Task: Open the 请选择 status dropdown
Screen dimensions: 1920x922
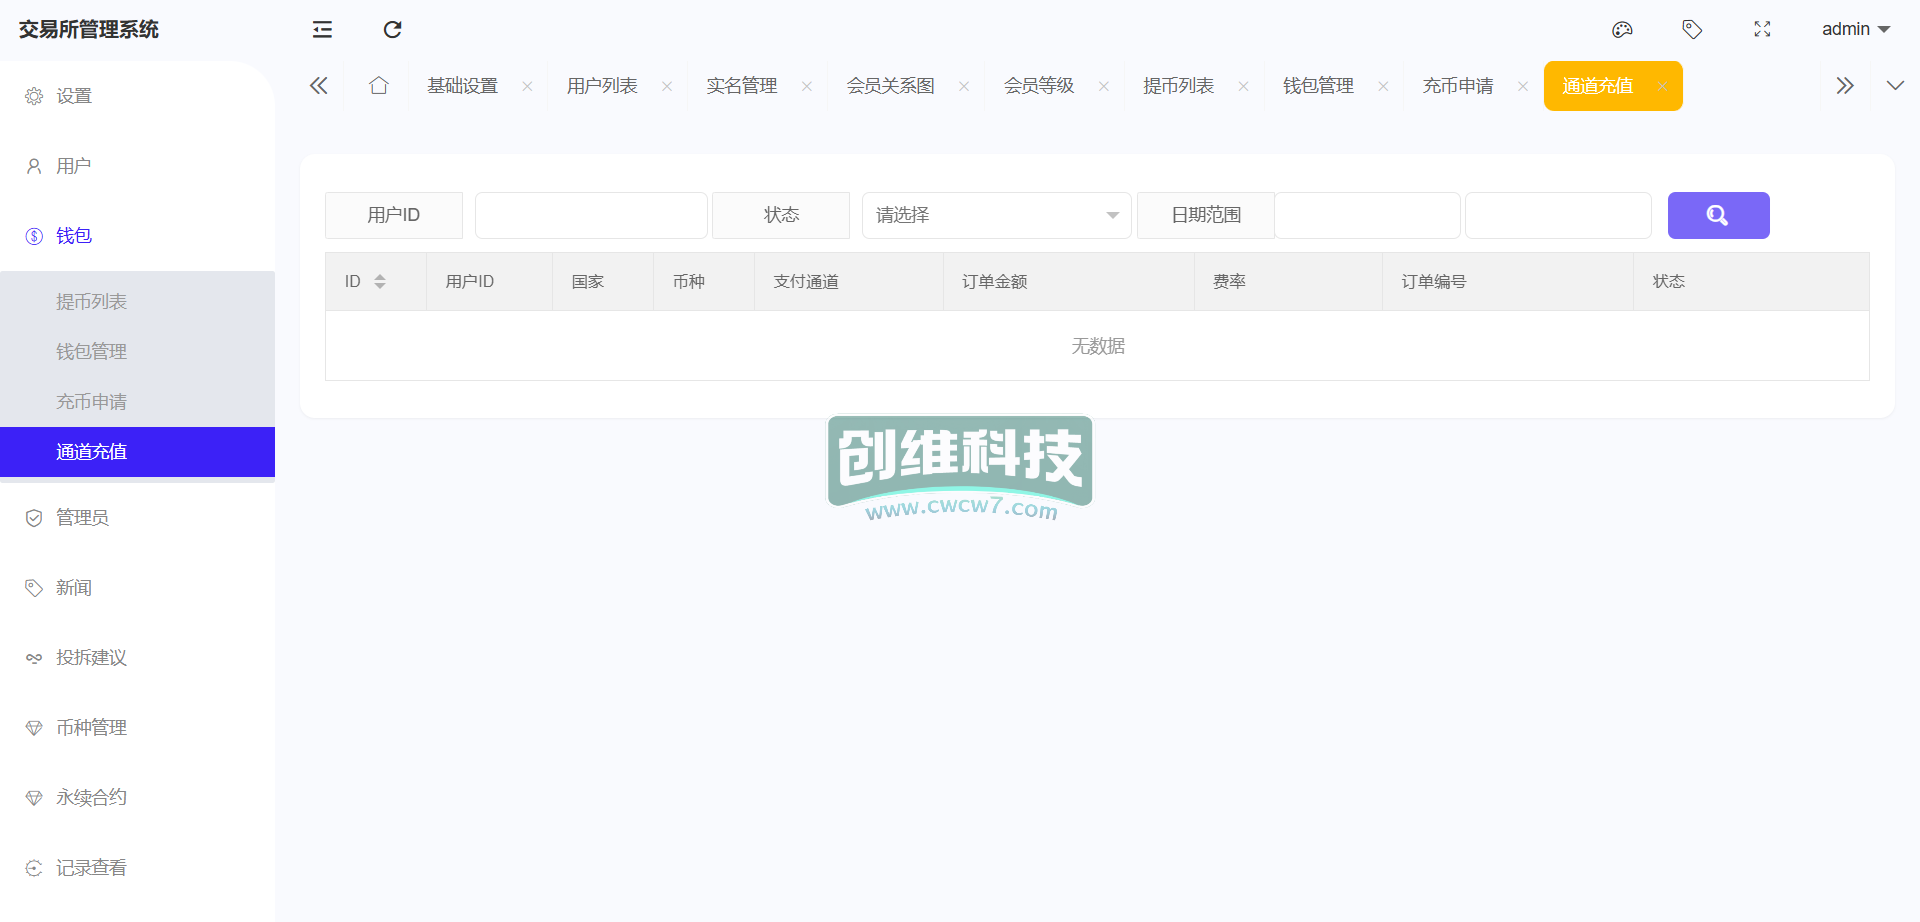Action: click(x=996, y=215)
